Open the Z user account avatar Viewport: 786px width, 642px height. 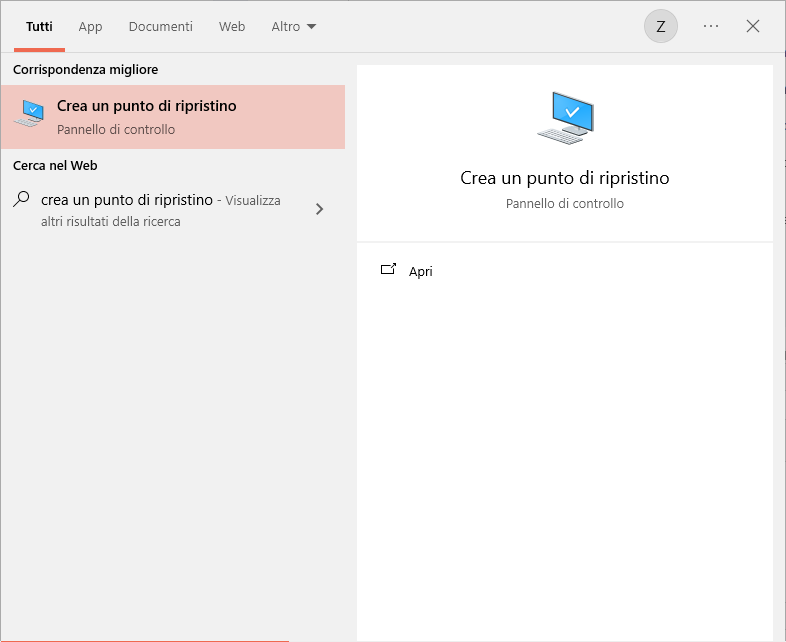pyautogui.click(x=660, y=27)
